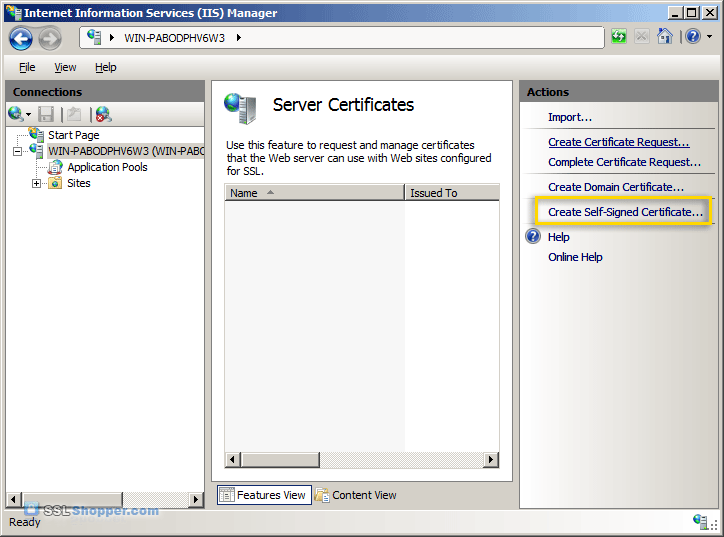Image resolution: width=724 pixels, height=537 pixels.
Task: Click Connections pane scroll left arrow
Action: (x=13, y=499)
